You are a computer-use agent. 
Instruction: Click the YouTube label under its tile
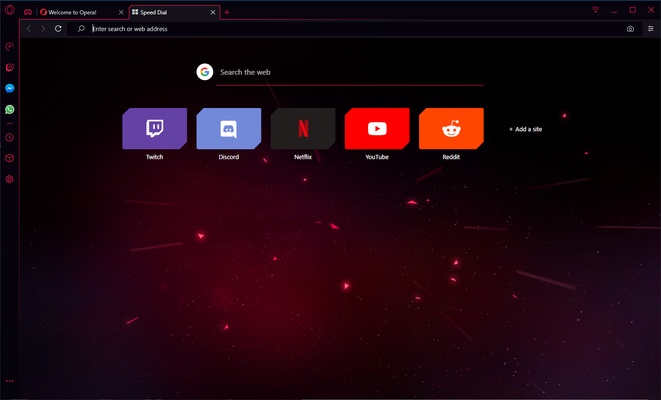click(377, 157)
